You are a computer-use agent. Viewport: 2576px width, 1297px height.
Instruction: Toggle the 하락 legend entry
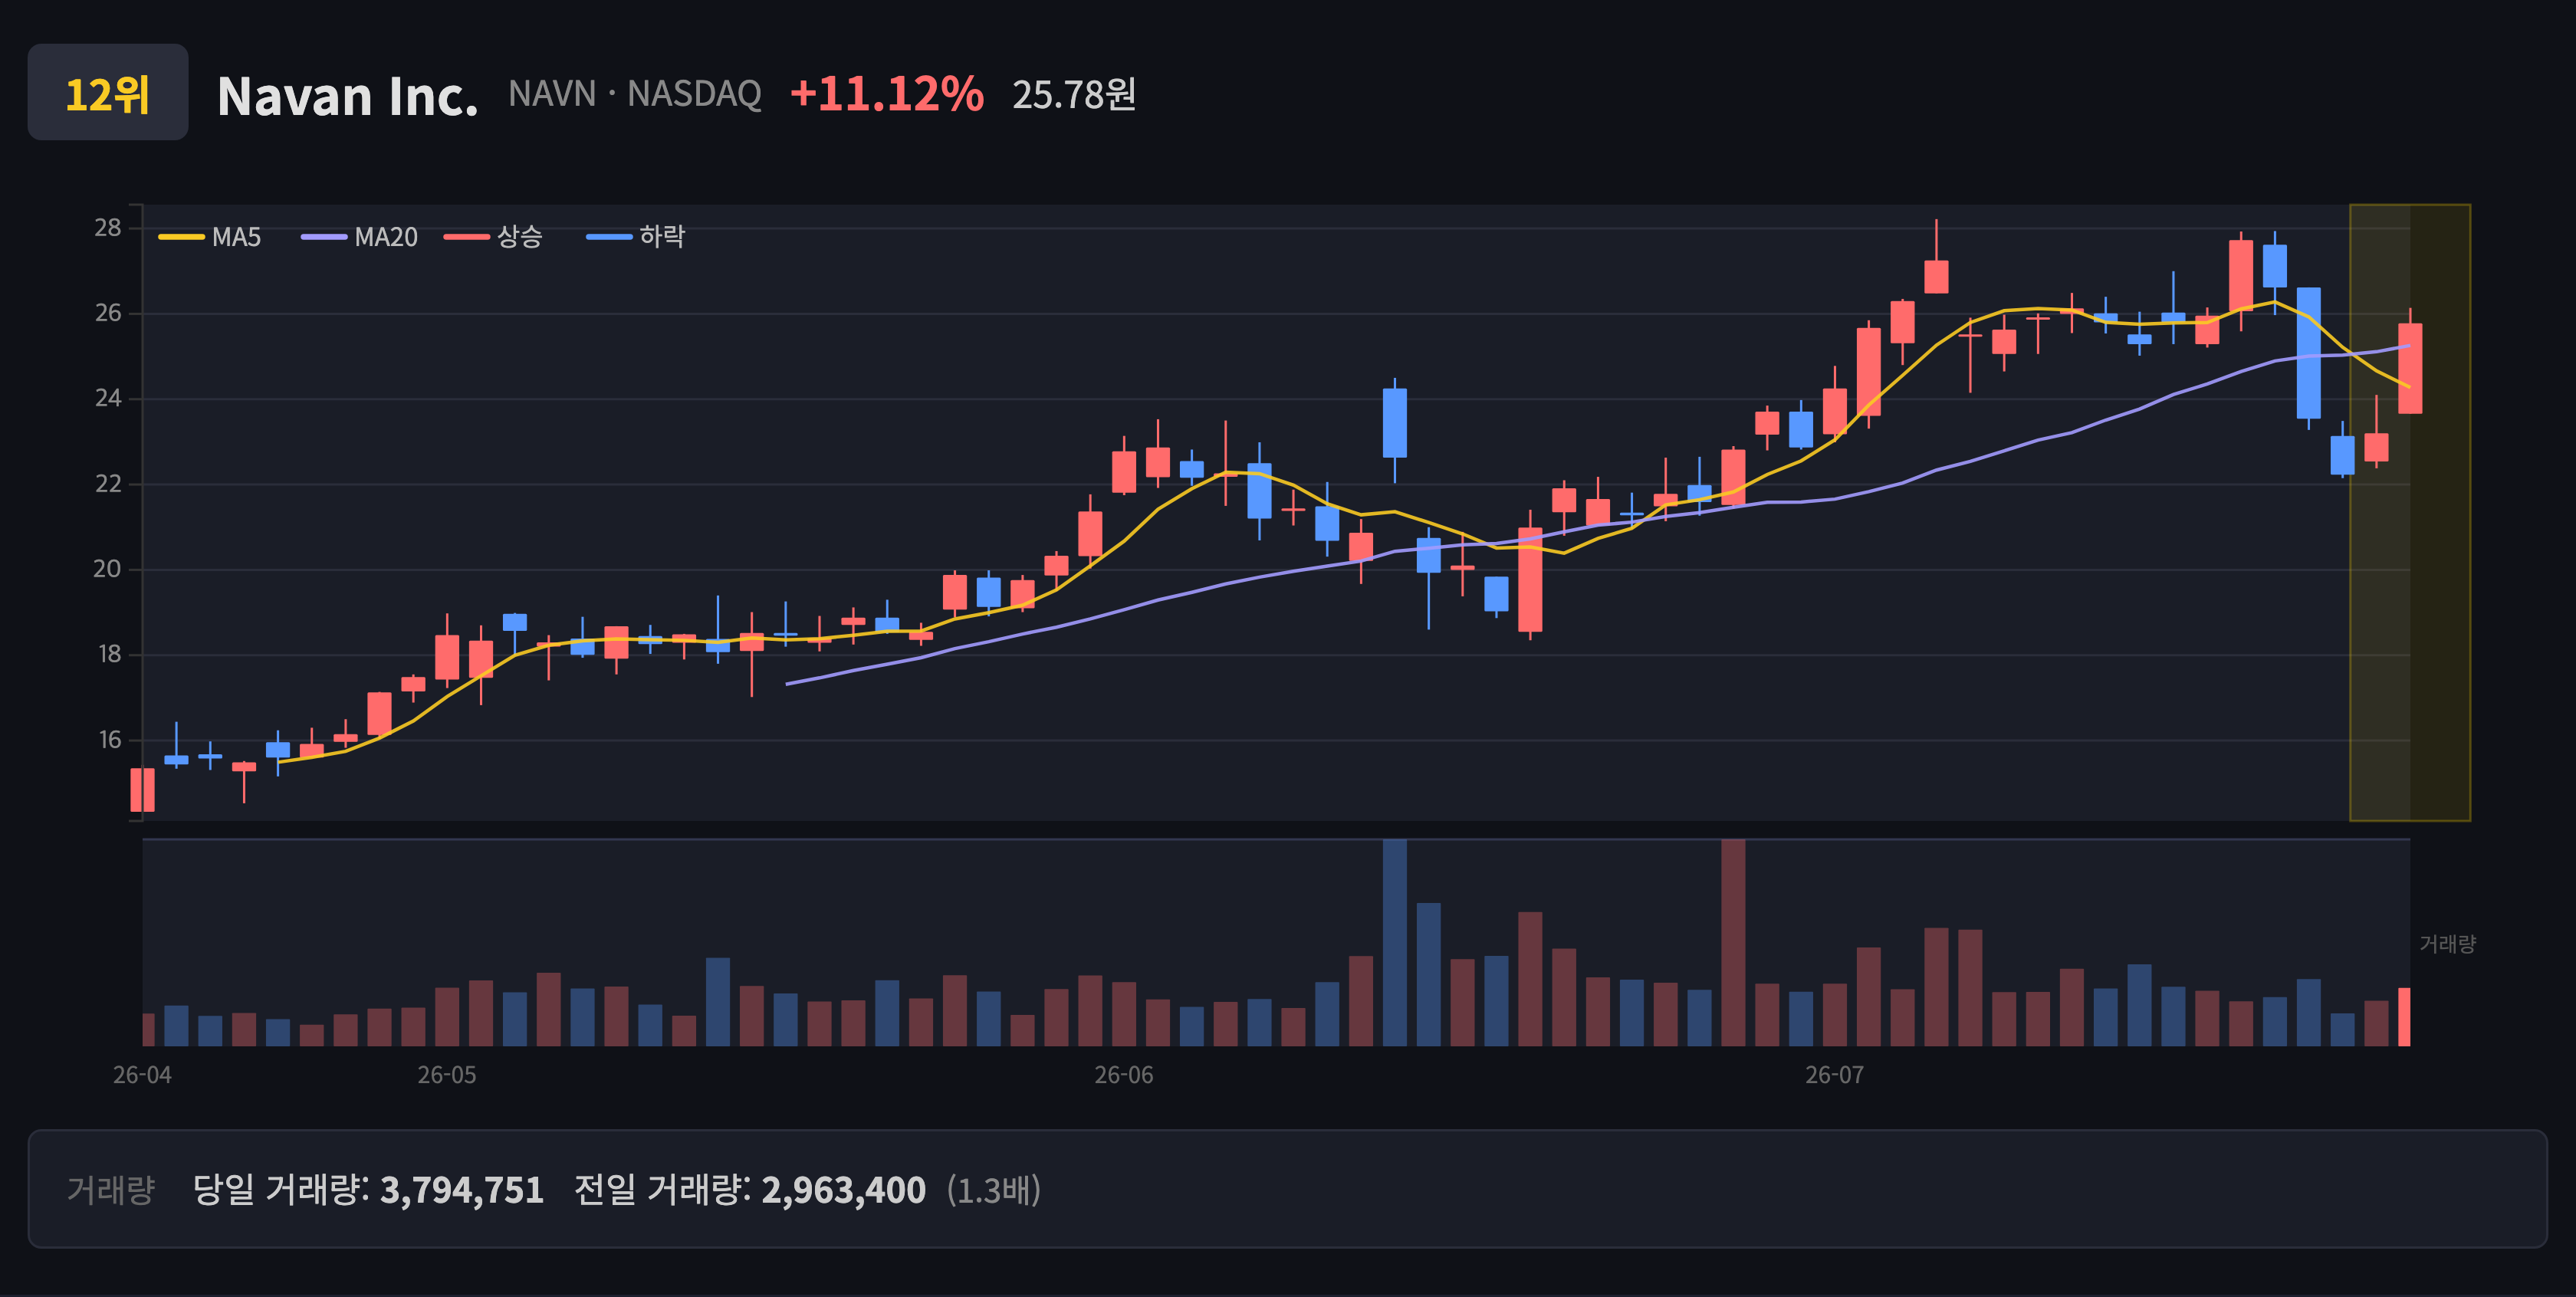click(636, 237)
